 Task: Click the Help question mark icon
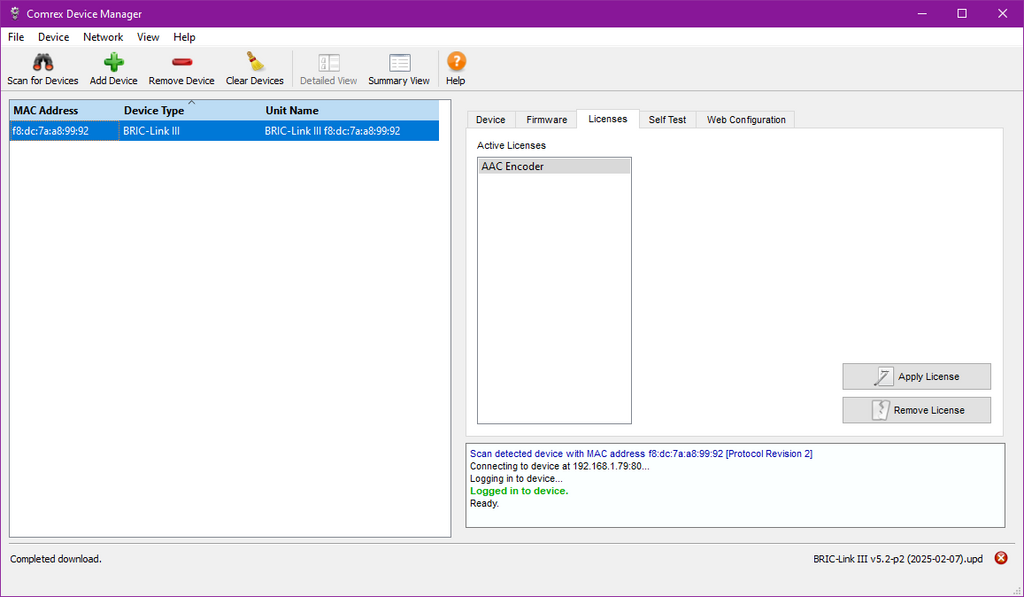tap(456, 63)
